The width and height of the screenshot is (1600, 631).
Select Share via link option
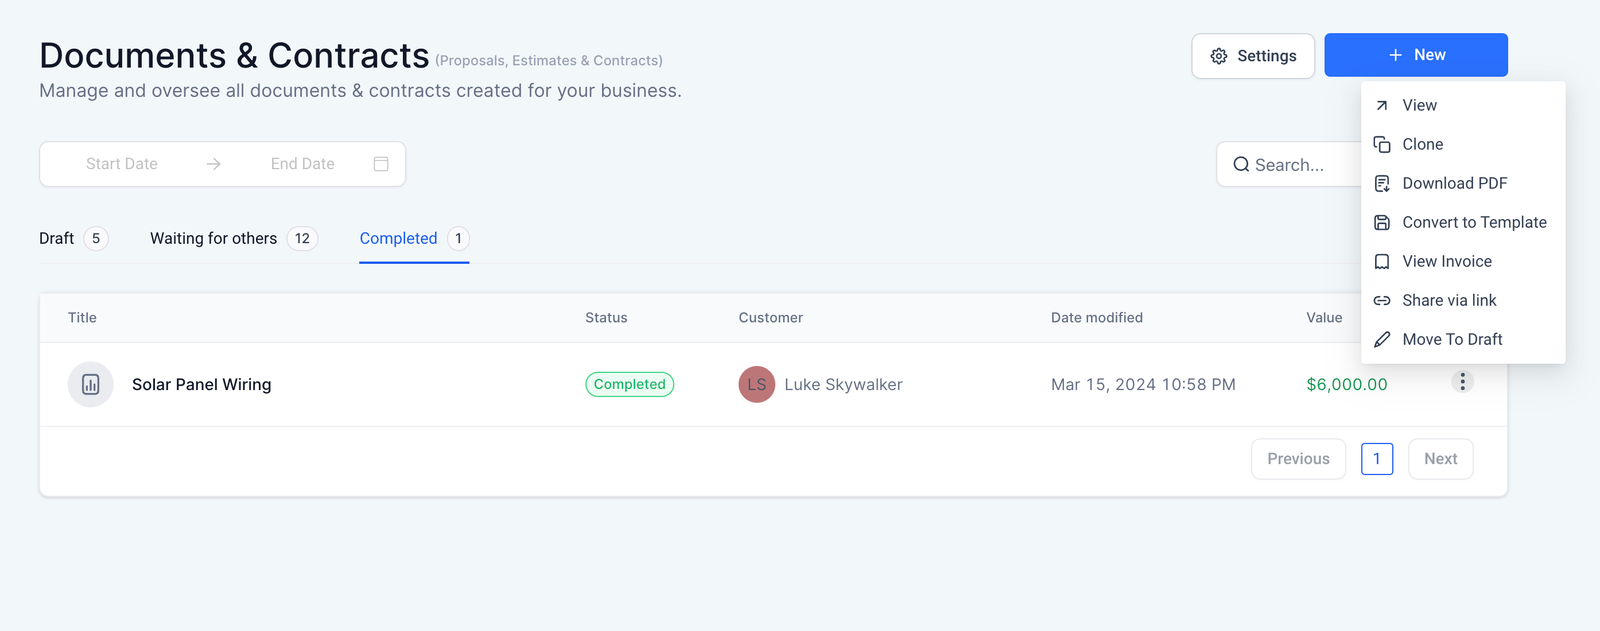(1449, 300)
